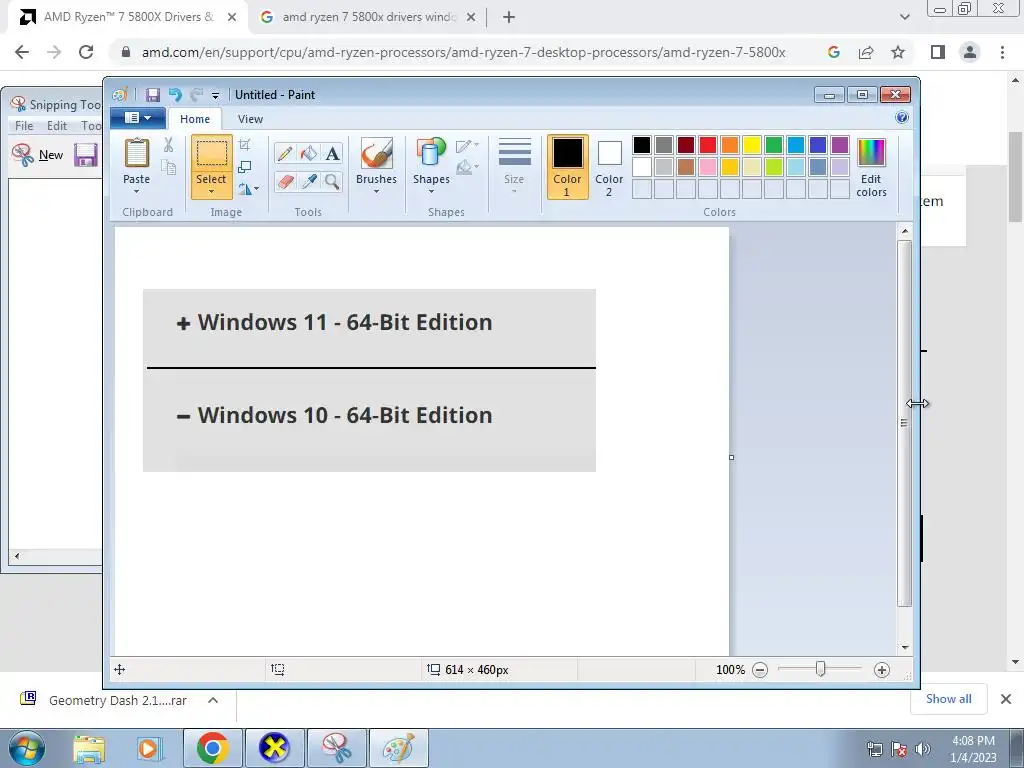Click the Snipping Tool save floppy icon
Viewport: 1024px width, 768px height.
click(x=86, y=155)
